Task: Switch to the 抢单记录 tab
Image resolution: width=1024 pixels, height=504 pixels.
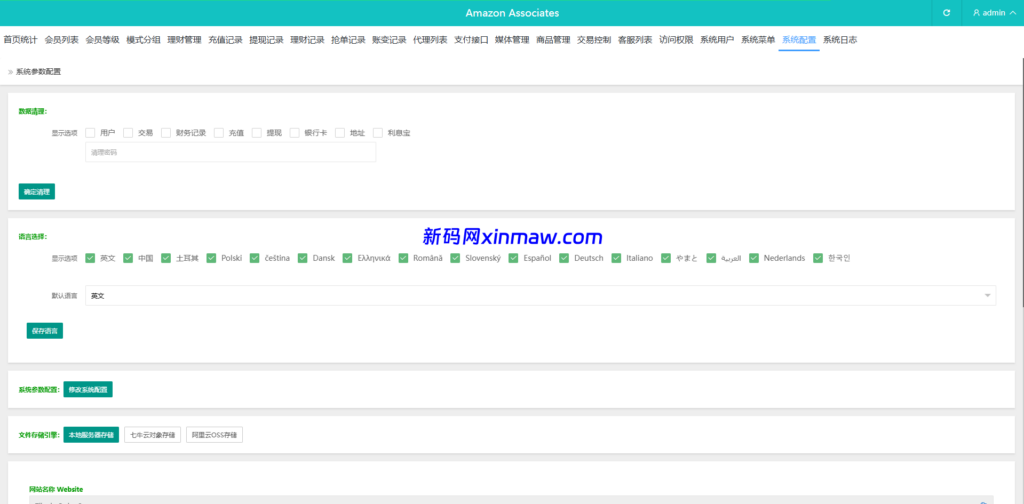Action: point(348,40)
